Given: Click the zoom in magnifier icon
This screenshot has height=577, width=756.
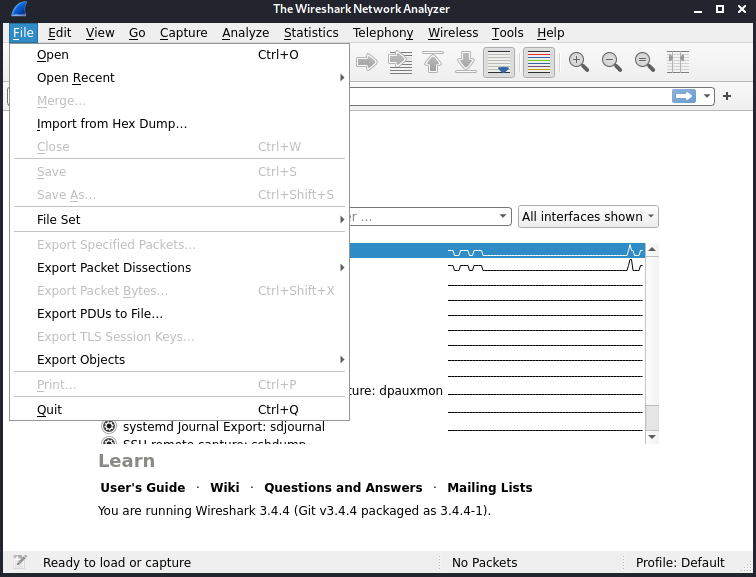Looking at the screenshot, I should pos(579,62).
